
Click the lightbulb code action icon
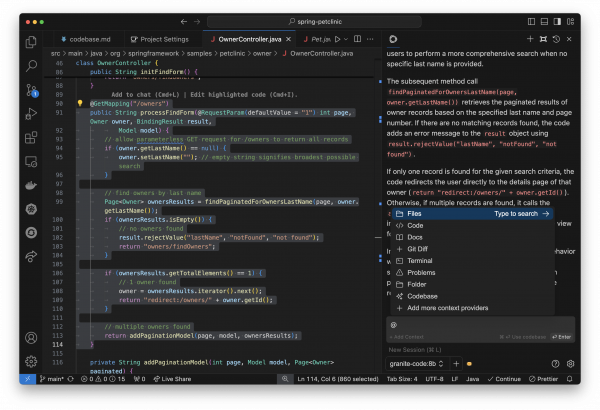pyautogui.click(x=80, y=103)
